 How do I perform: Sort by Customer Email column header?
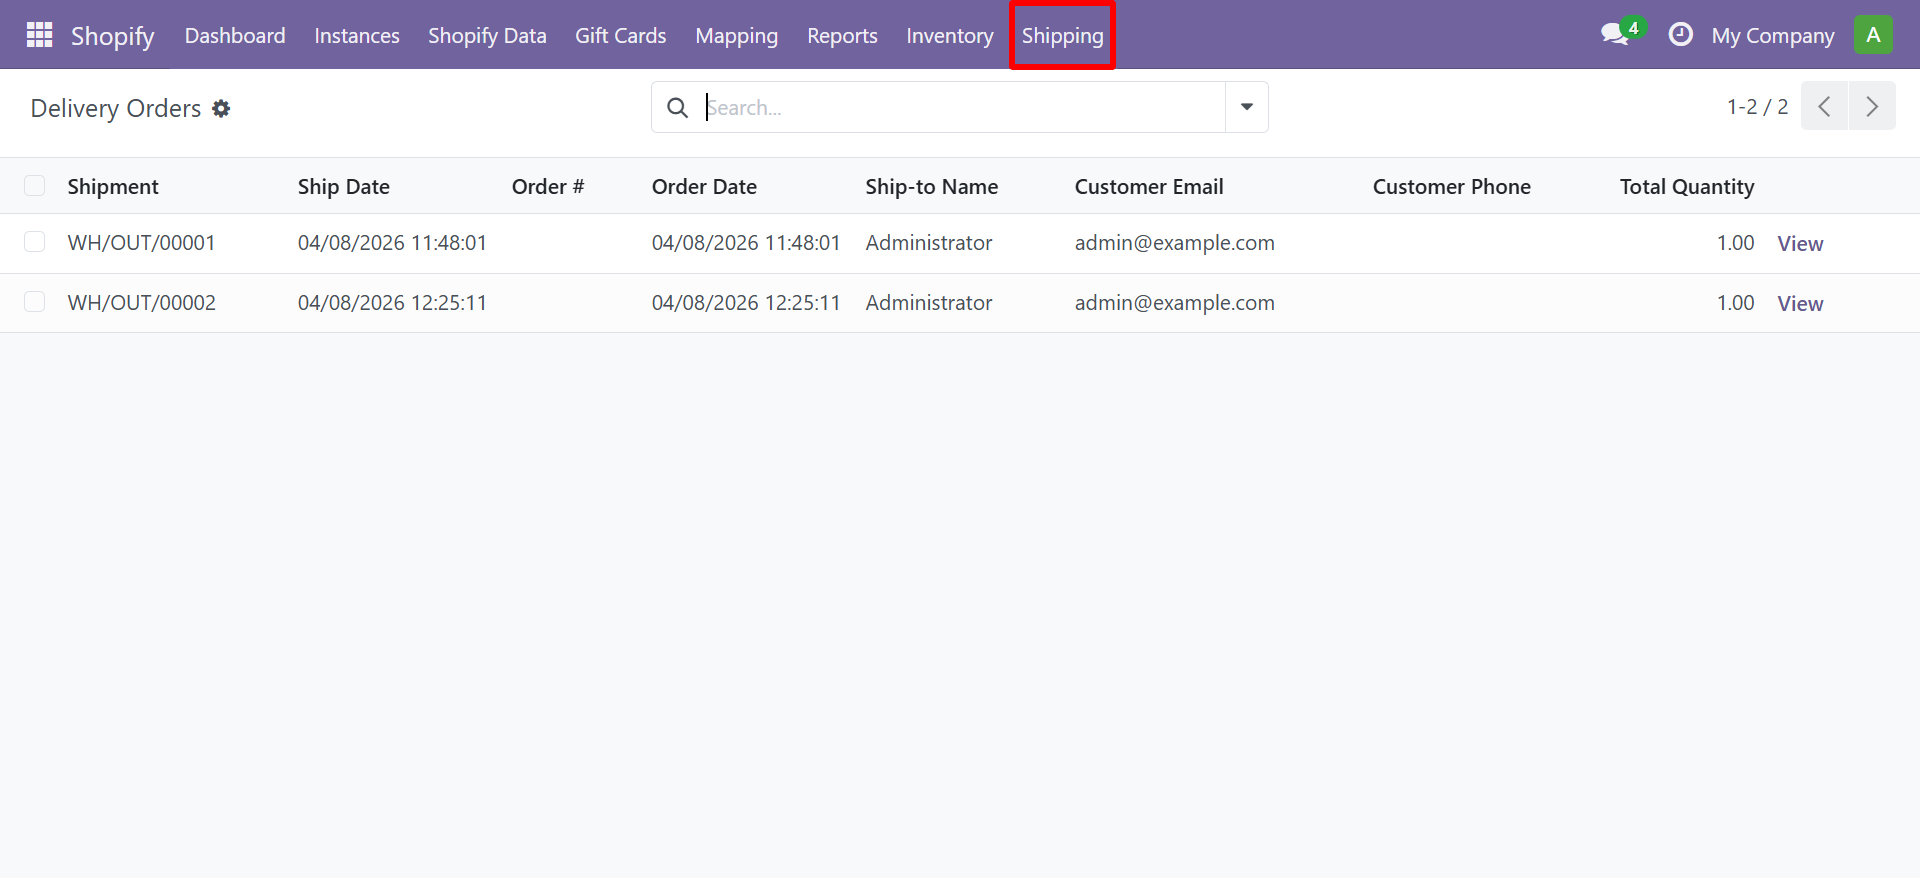tap(1149, 187)
